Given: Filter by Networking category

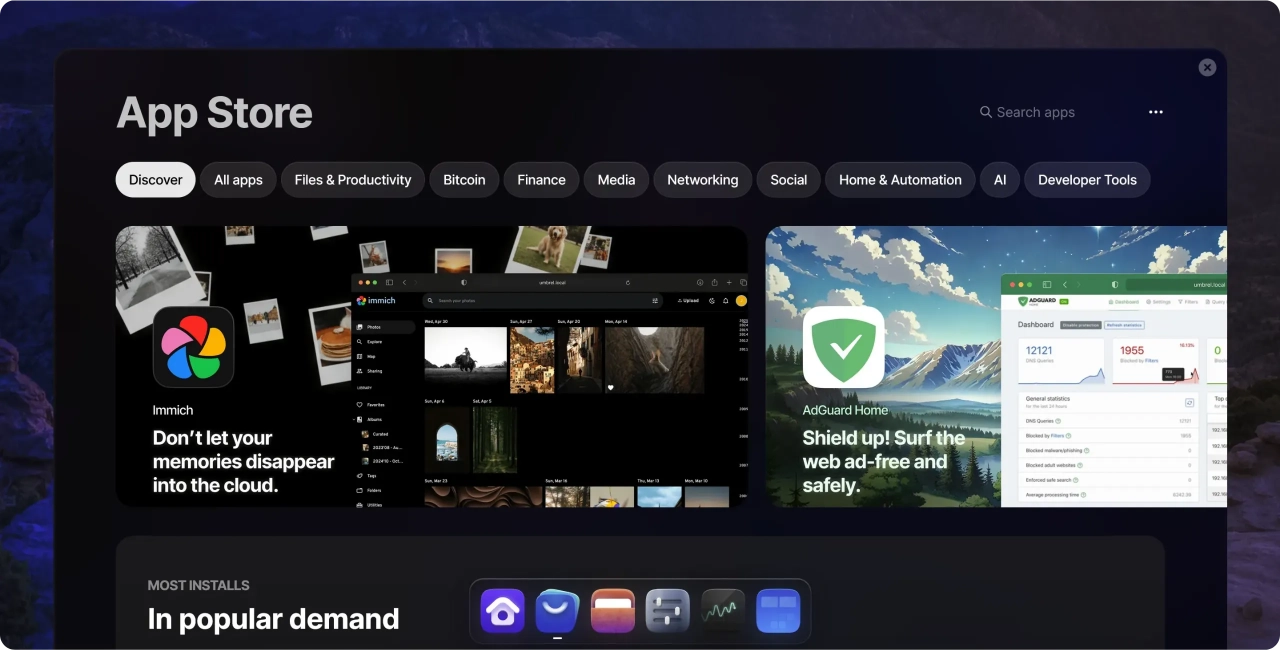Looking at the screenshot, I should [x=702, y=180].
